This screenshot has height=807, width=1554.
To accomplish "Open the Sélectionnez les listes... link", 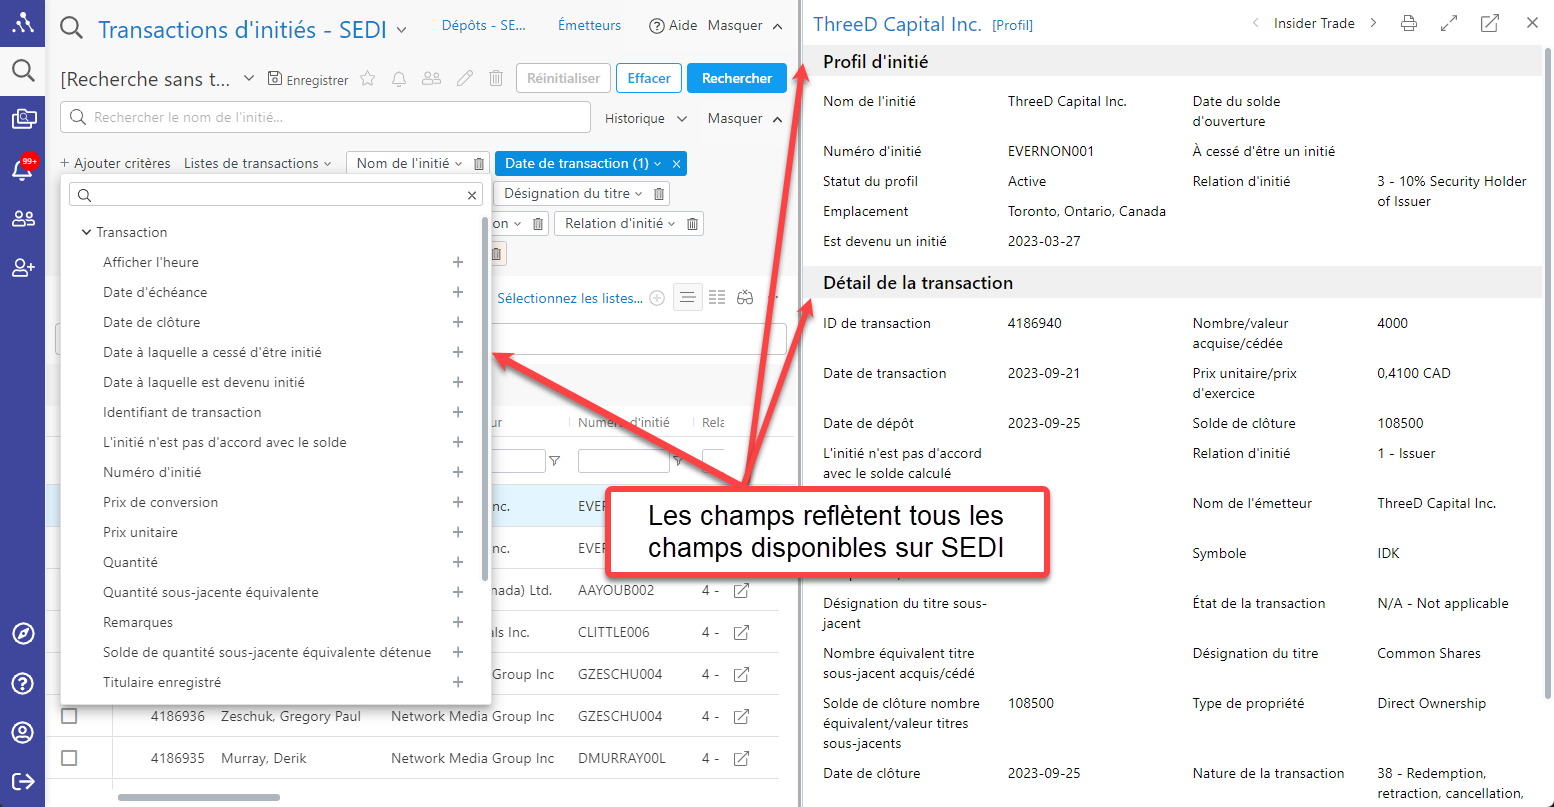I will point(570,298).
